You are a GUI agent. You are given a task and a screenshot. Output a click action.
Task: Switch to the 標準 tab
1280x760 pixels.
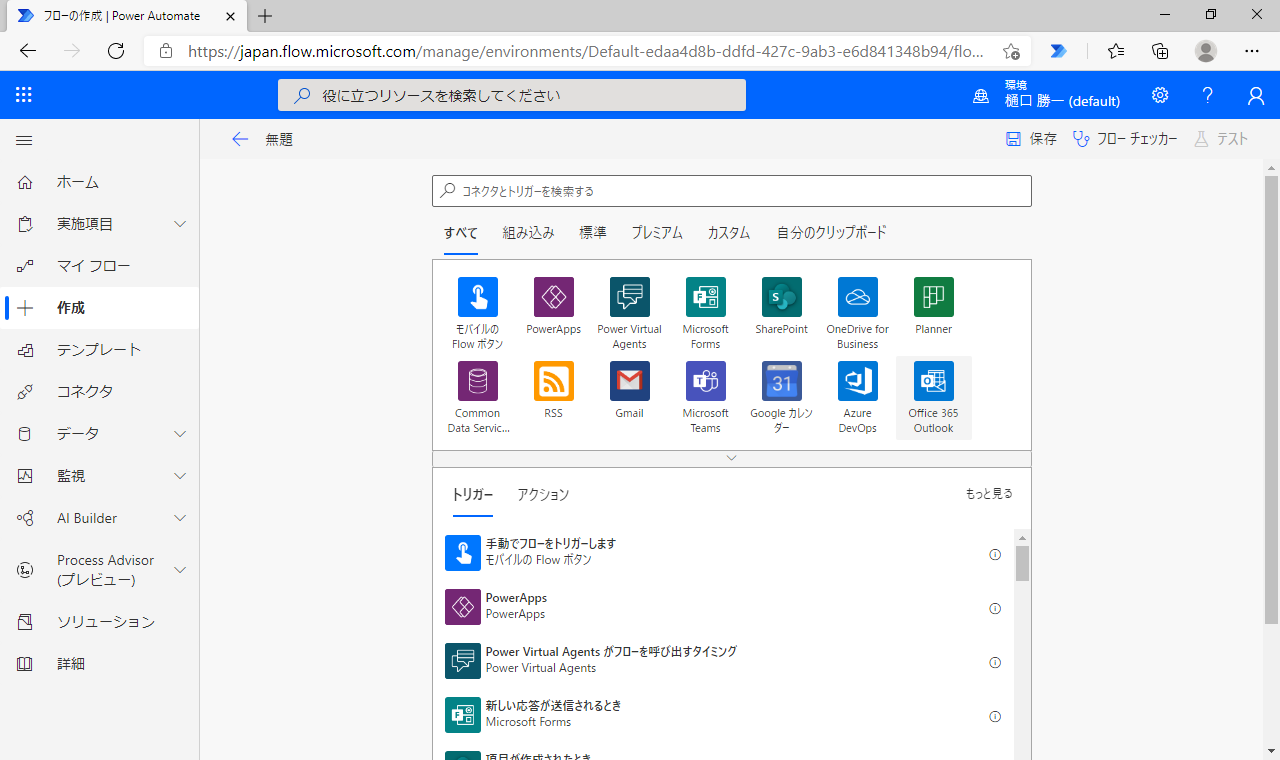click(593, 233)
